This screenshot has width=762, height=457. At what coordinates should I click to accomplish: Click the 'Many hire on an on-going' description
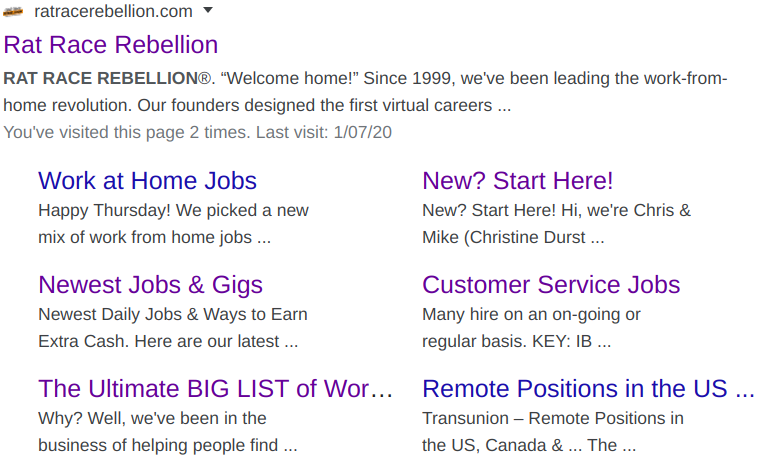(x=531, y=315)
